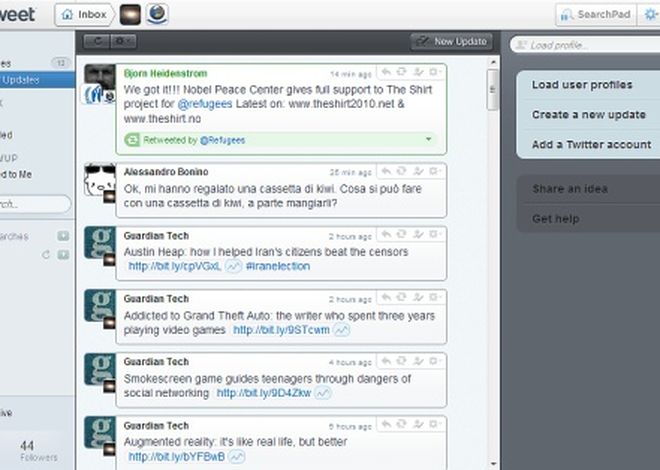View click stats for bit.ly/bYFBwB link
Viewport: 660px width, 470px height.
tap(237, 457)
